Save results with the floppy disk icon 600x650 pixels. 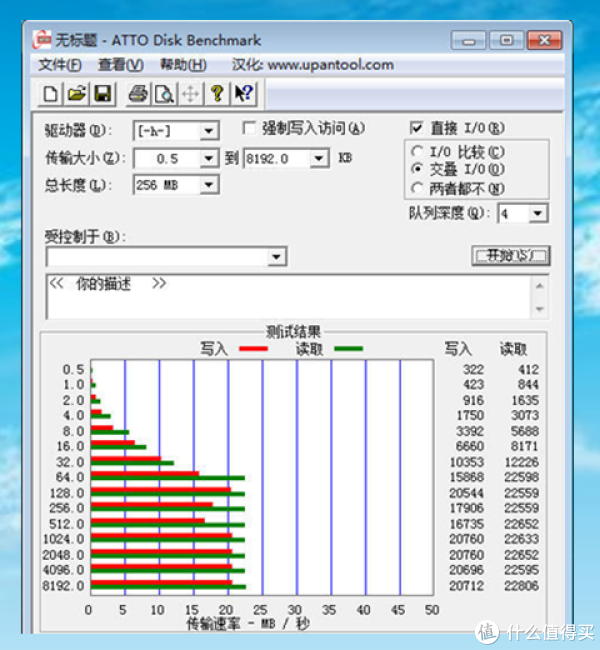[102, 94]
